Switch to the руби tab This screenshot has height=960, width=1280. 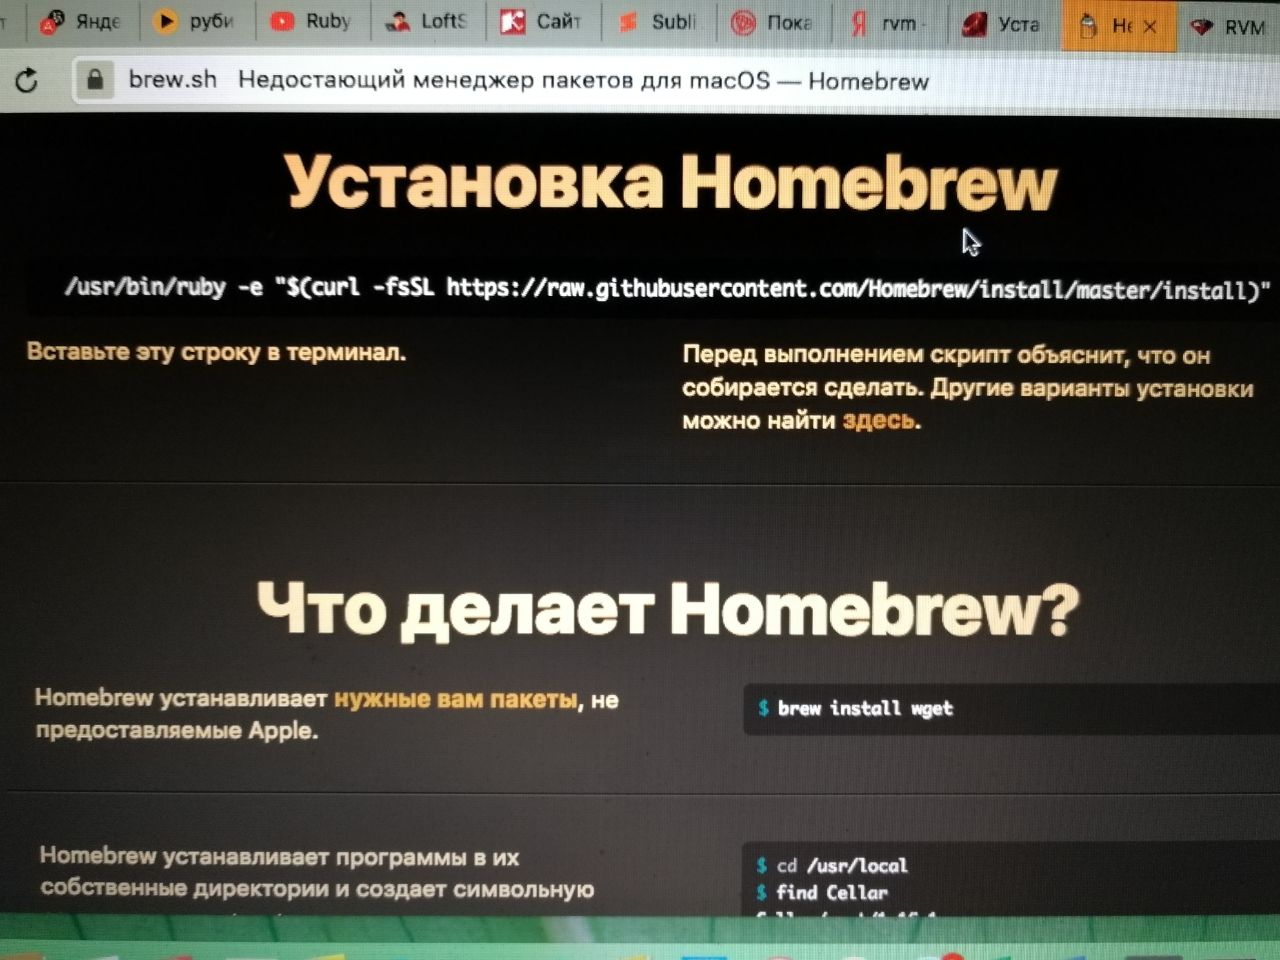point(196,21)
